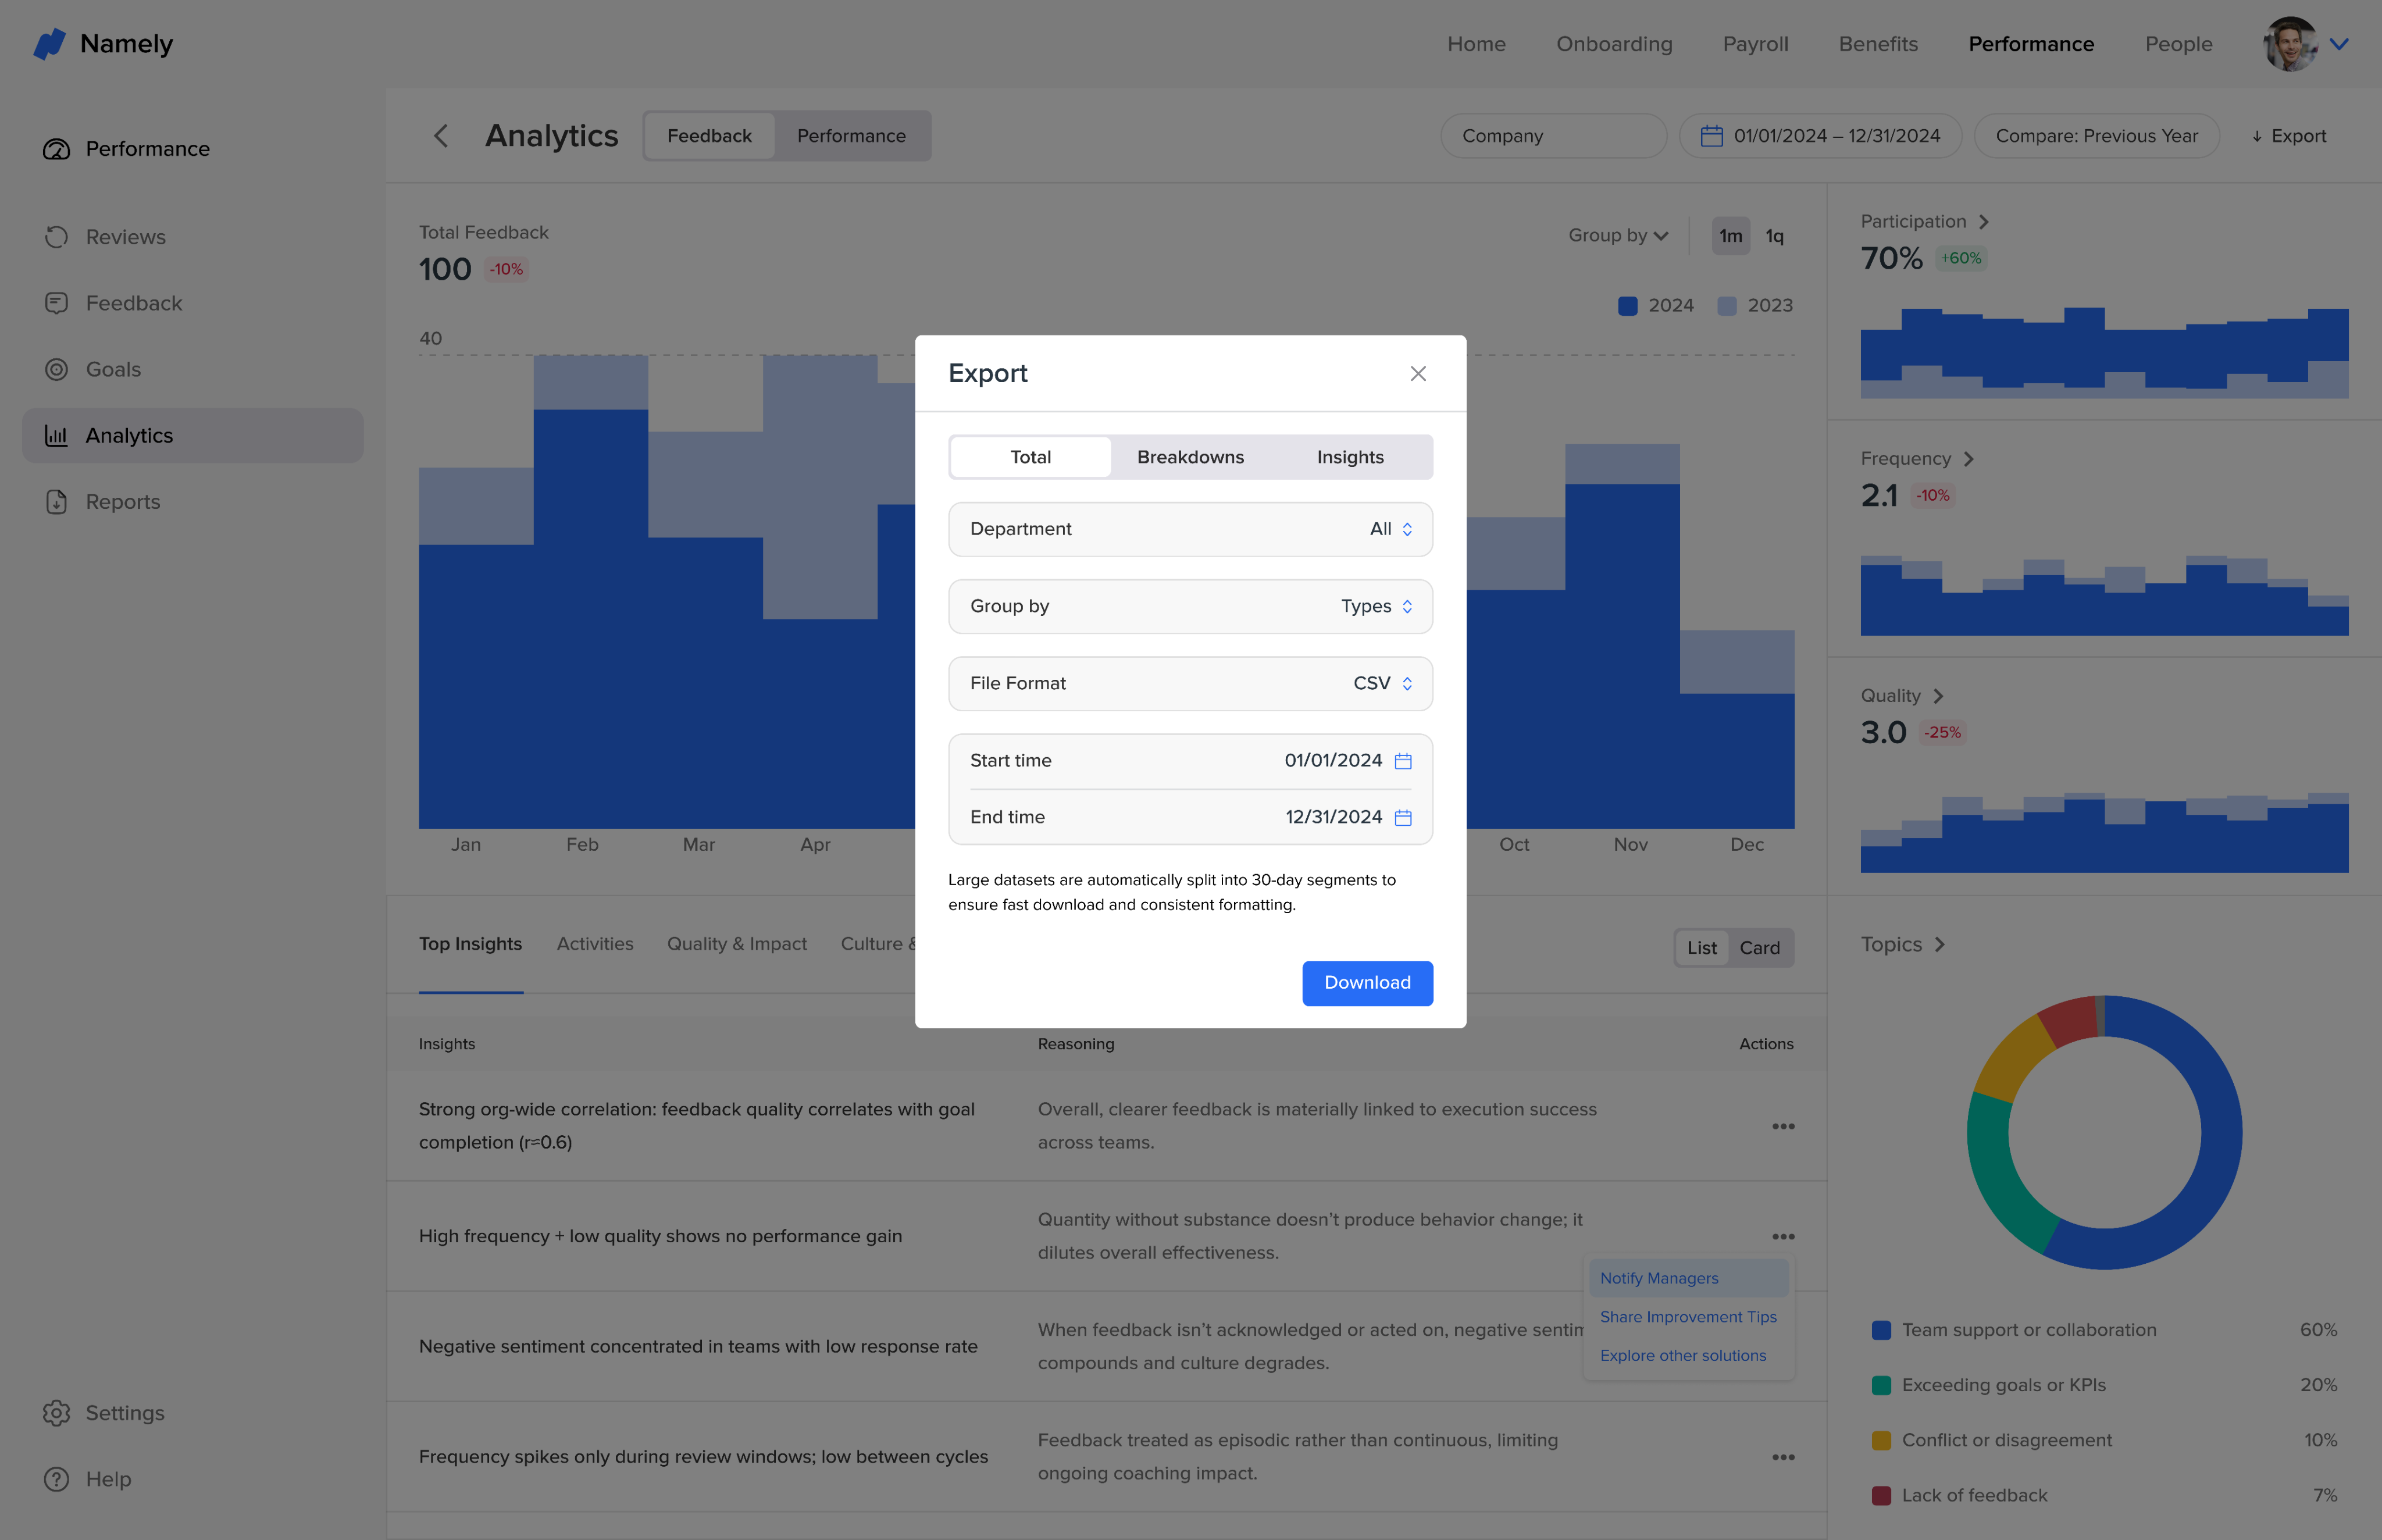Open Reviews in the sidebar
Screen dimensions: 2382x1540
[x=125, y=237]
